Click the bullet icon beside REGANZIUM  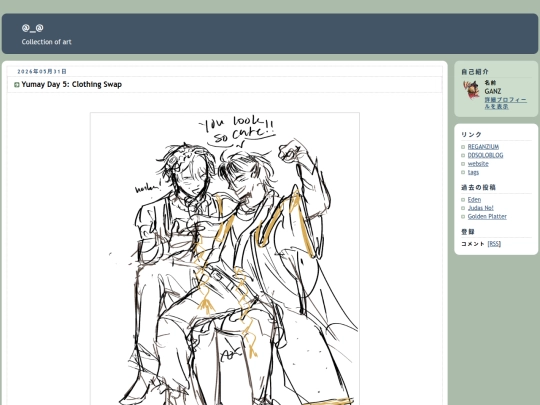click(463, 147)
